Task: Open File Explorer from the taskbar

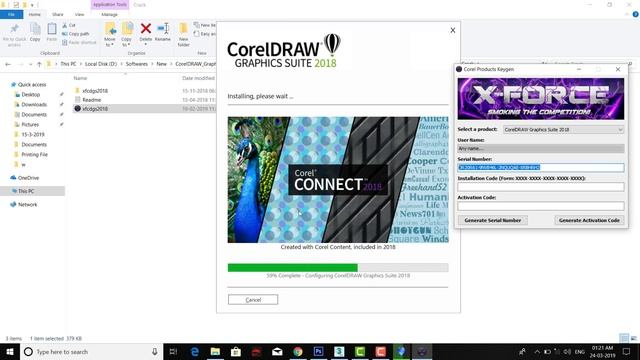Action: click(x=216, y=351)
